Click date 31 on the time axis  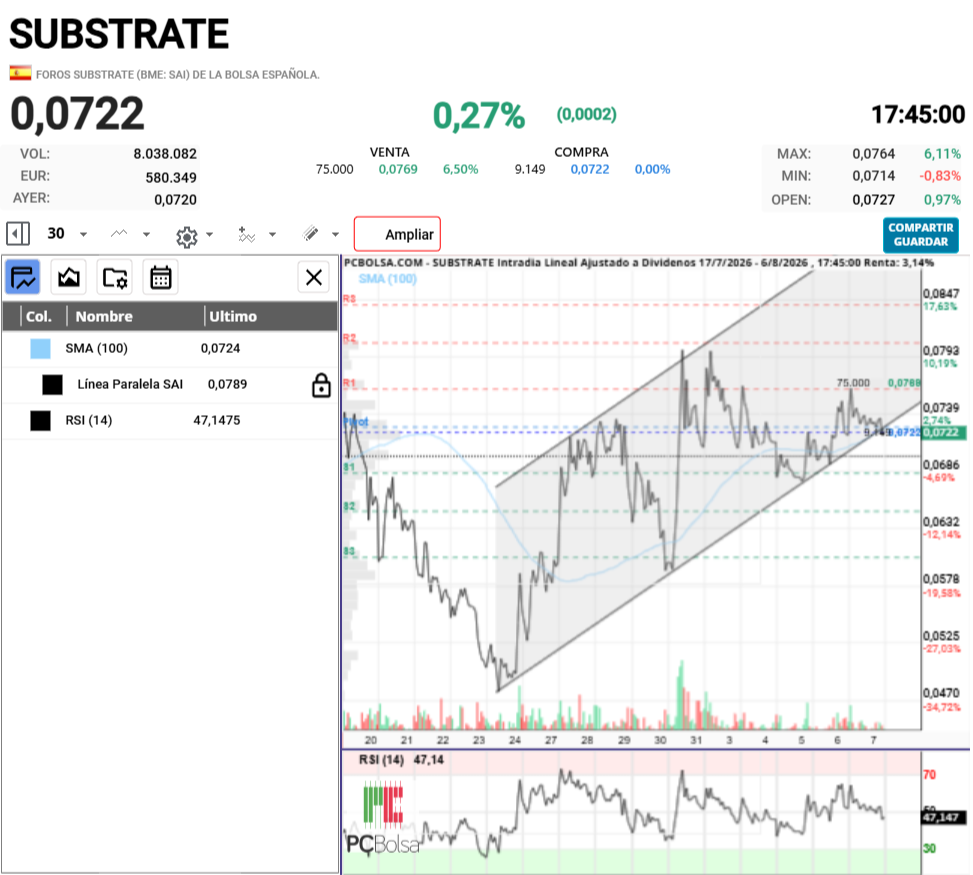click(x=696, y=740)
